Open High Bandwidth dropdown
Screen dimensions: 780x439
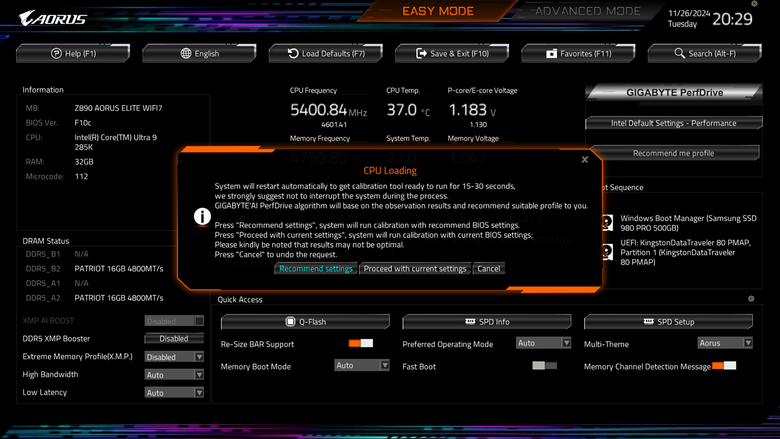(x=174, y=375)
